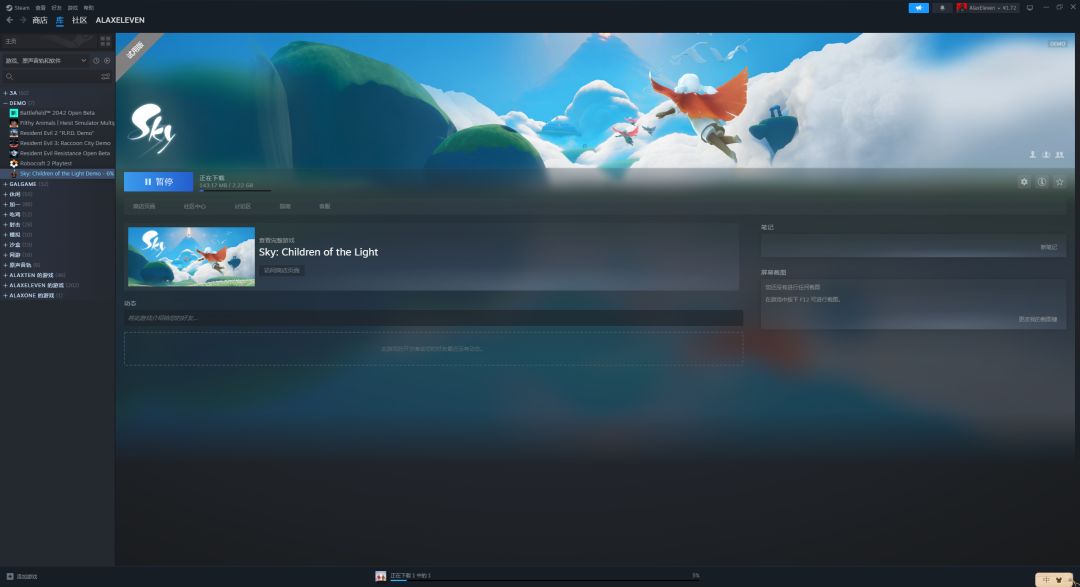Viewport: 1080px width, 587px height.
Task: Add game to favorites star icon
Action: (1060, 182)
